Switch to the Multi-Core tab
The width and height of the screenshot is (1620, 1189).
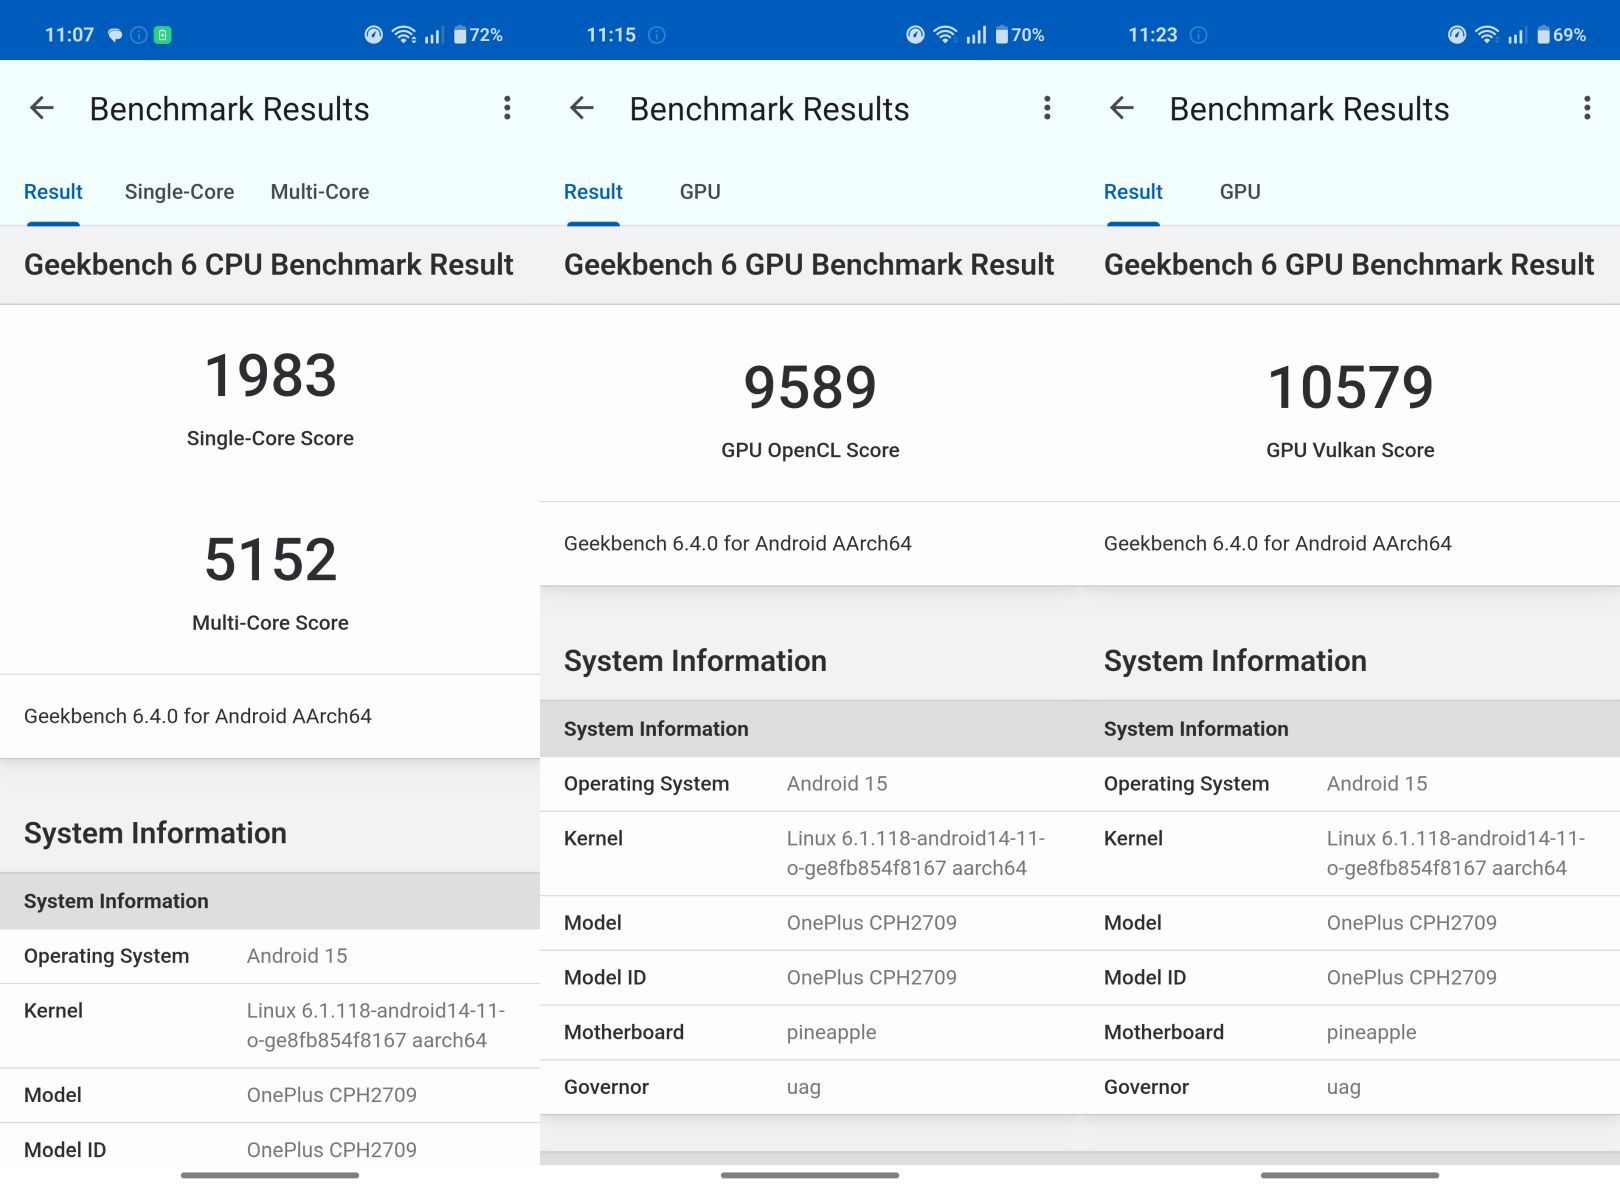click(x=320, y=192)
